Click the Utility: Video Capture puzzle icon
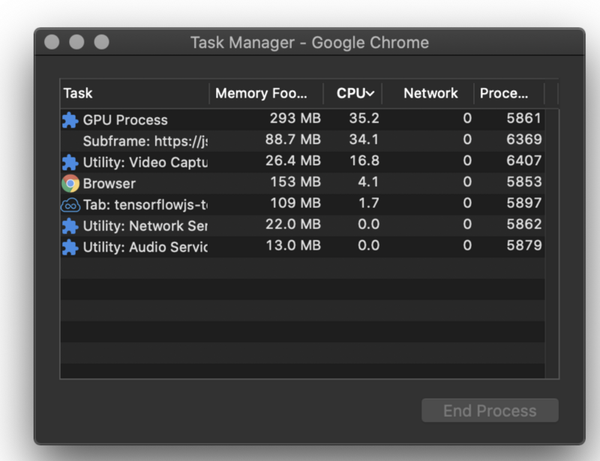 click(70, 162)
